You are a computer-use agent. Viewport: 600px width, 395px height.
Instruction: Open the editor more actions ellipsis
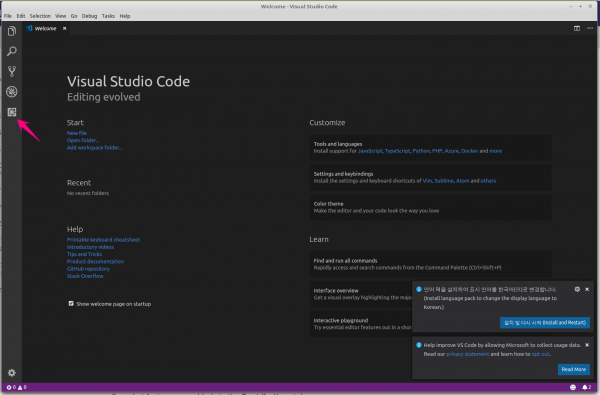tap(590, 28)
